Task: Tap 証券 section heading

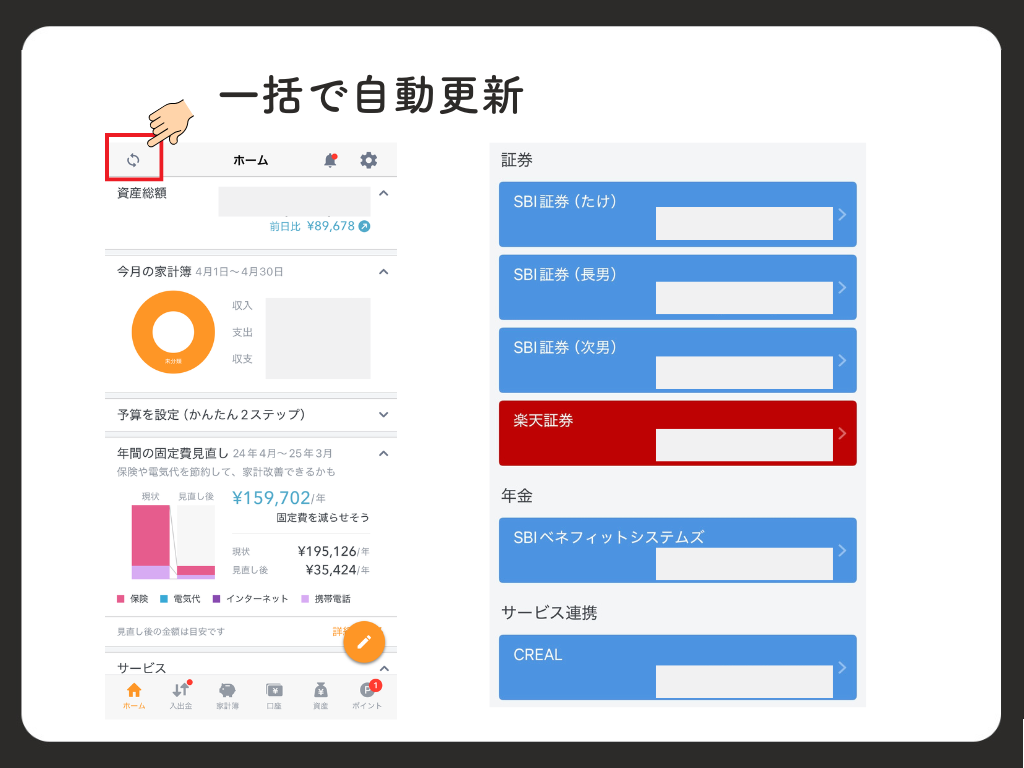Action: (517, 160)
